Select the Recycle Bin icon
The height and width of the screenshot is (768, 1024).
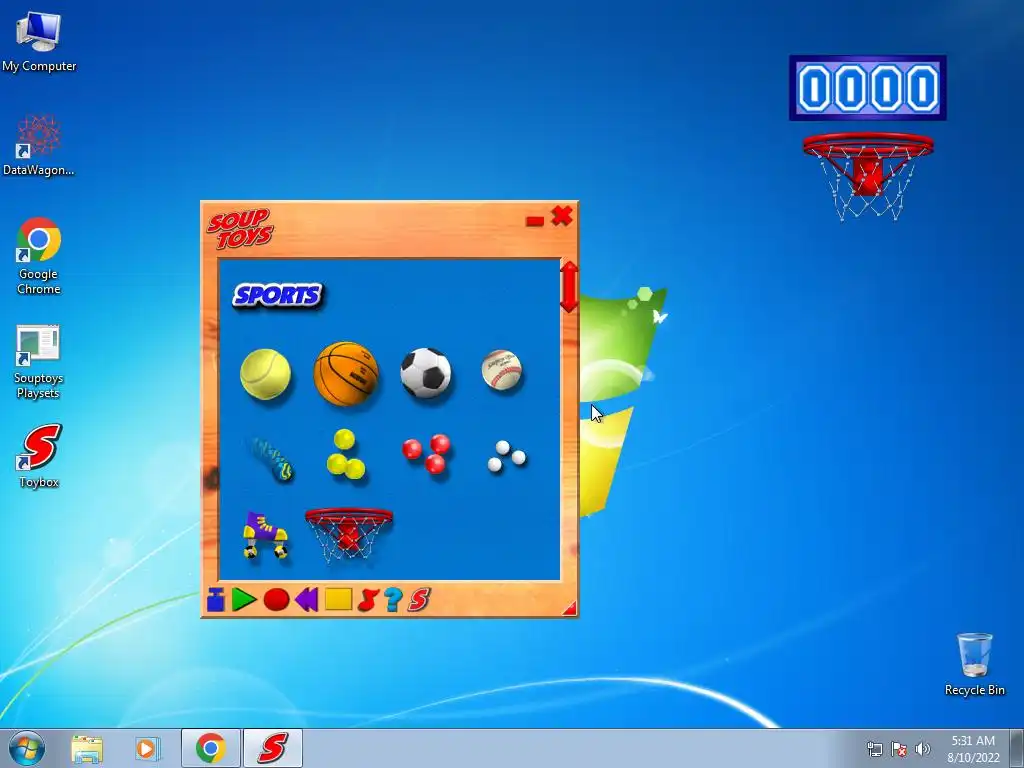click(974, 664)
